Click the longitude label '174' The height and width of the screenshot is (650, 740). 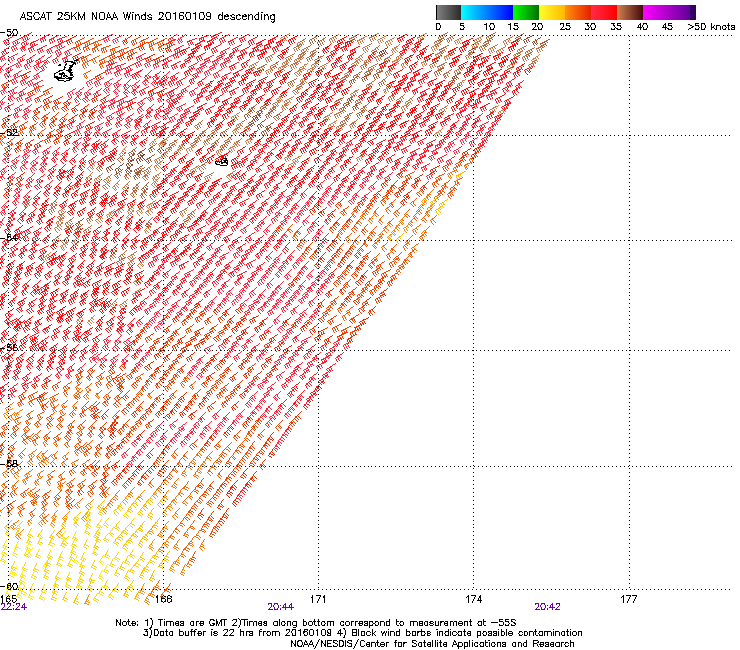pyautogui.click(x=473, y=599)
